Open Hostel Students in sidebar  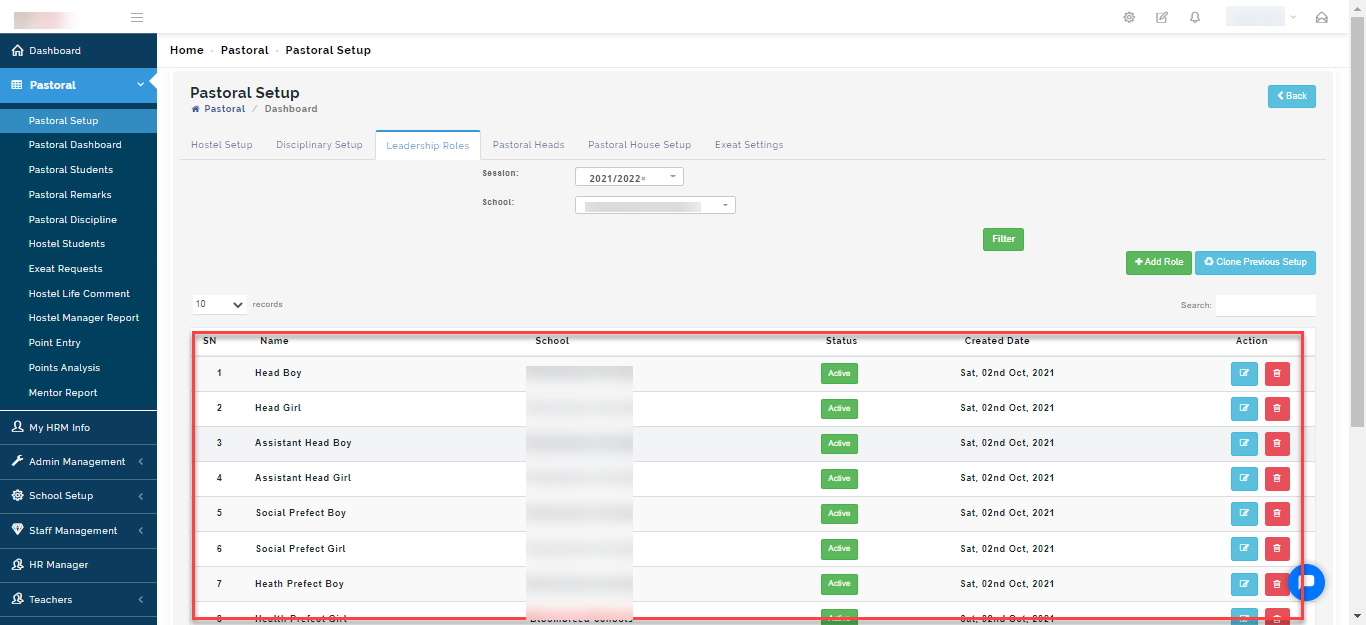tap(78, 244)
